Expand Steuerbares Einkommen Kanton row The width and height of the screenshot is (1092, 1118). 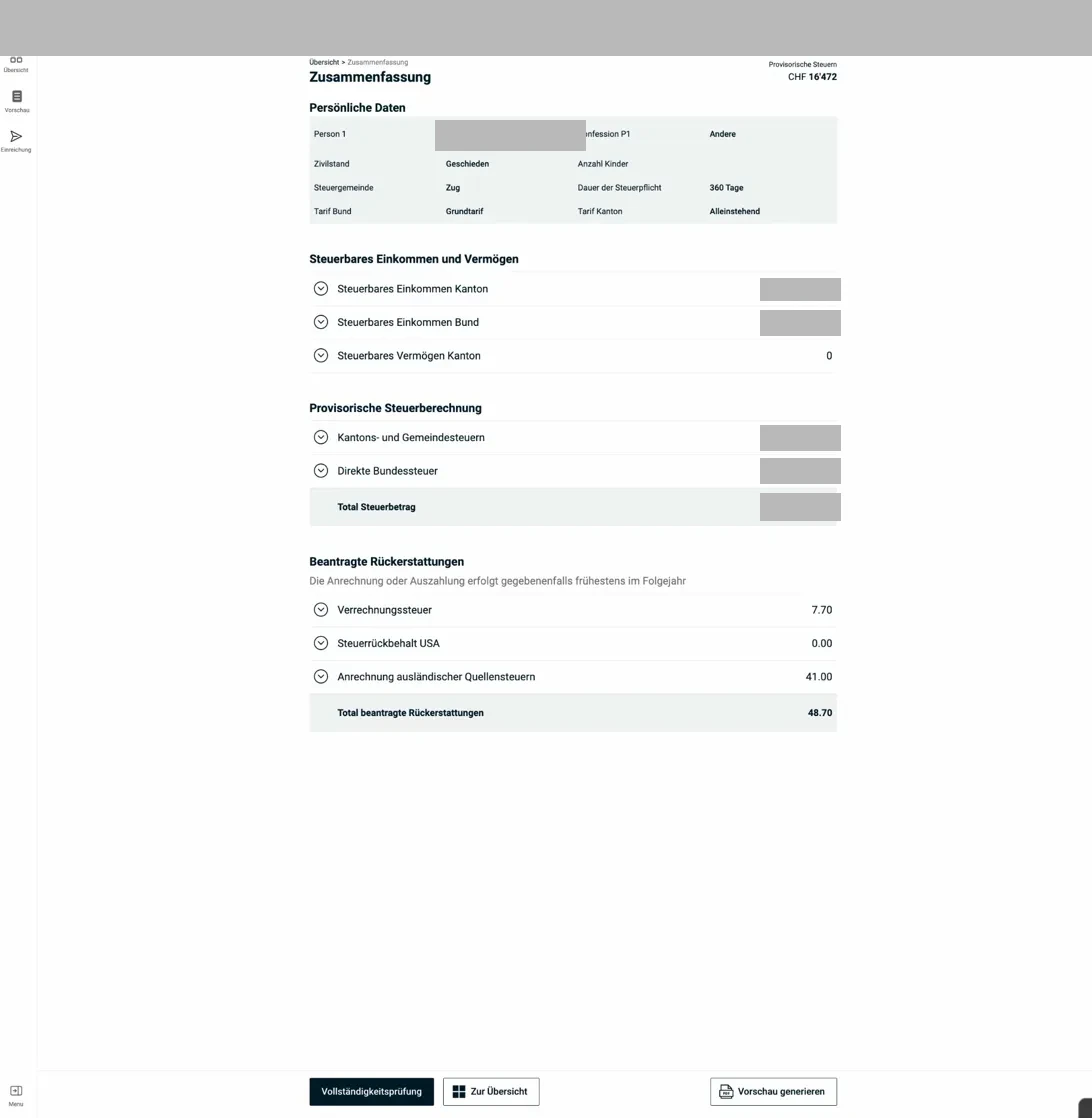[x=321, y=289]
